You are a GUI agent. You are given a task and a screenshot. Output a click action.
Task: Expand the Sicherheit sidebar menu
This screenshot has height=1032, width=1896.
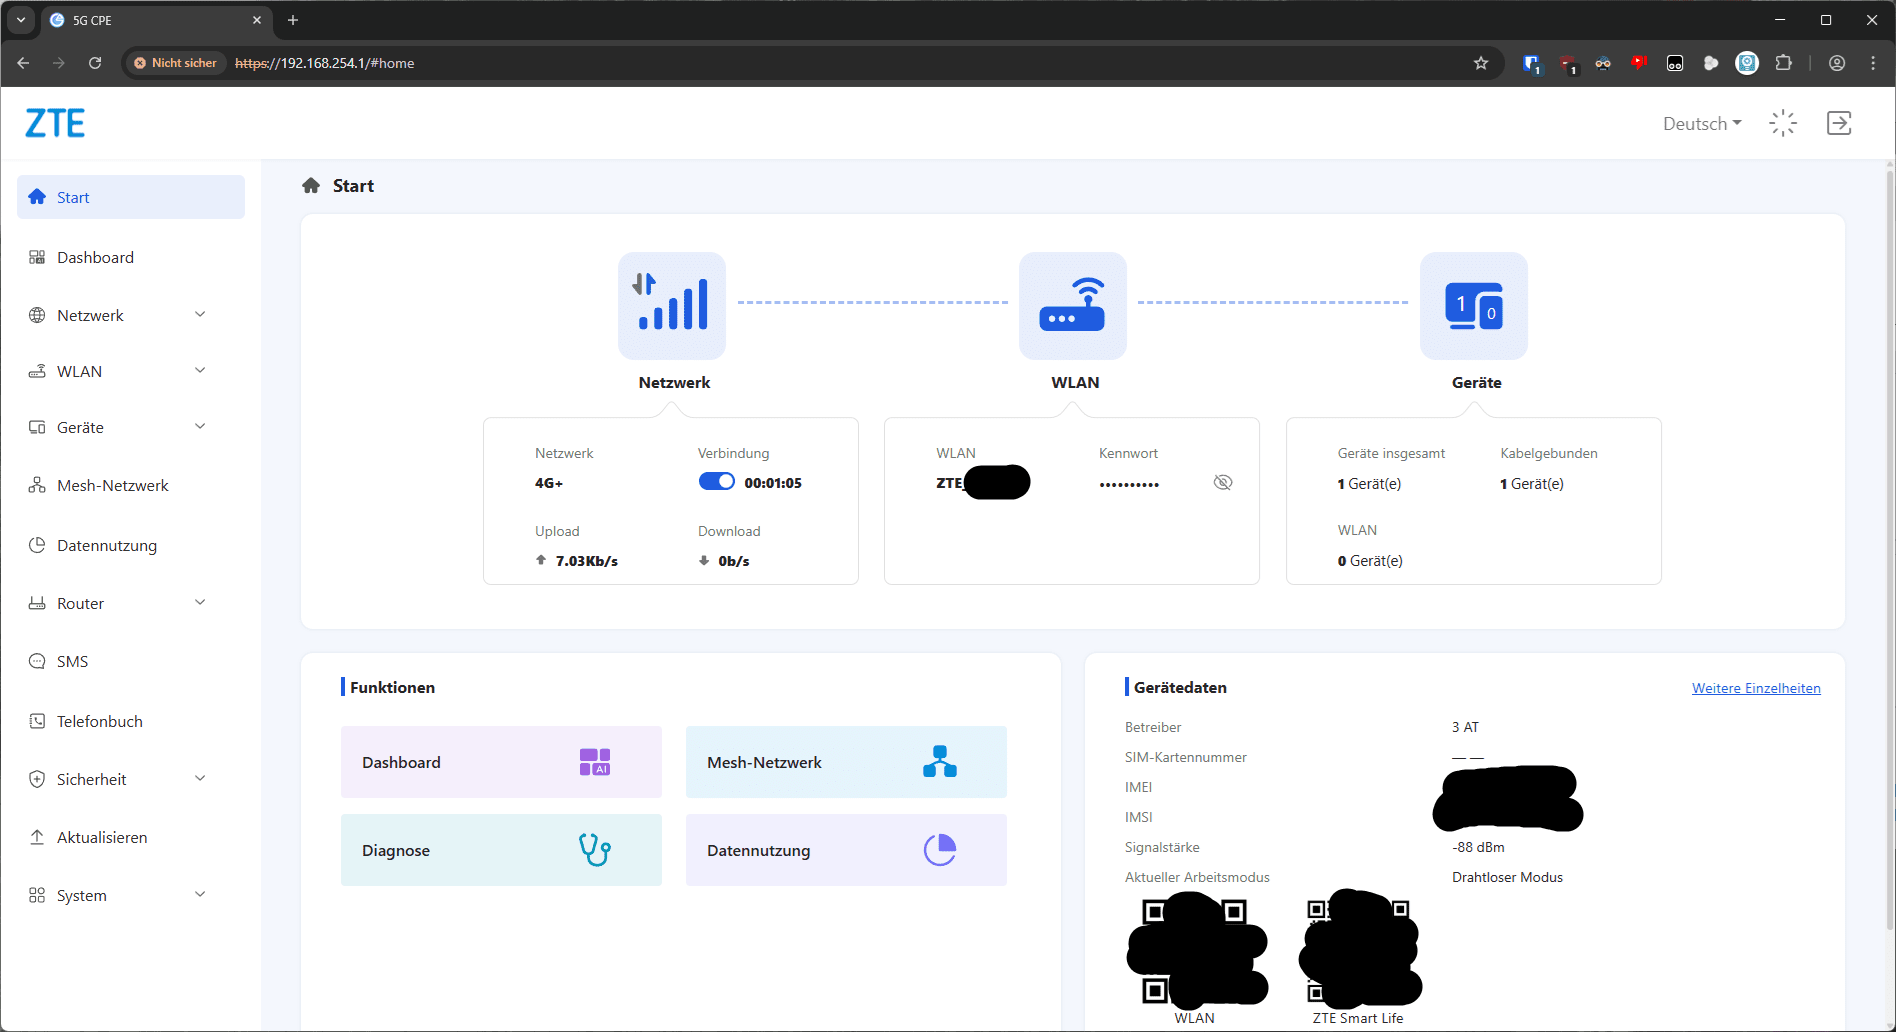click(131, 779)
